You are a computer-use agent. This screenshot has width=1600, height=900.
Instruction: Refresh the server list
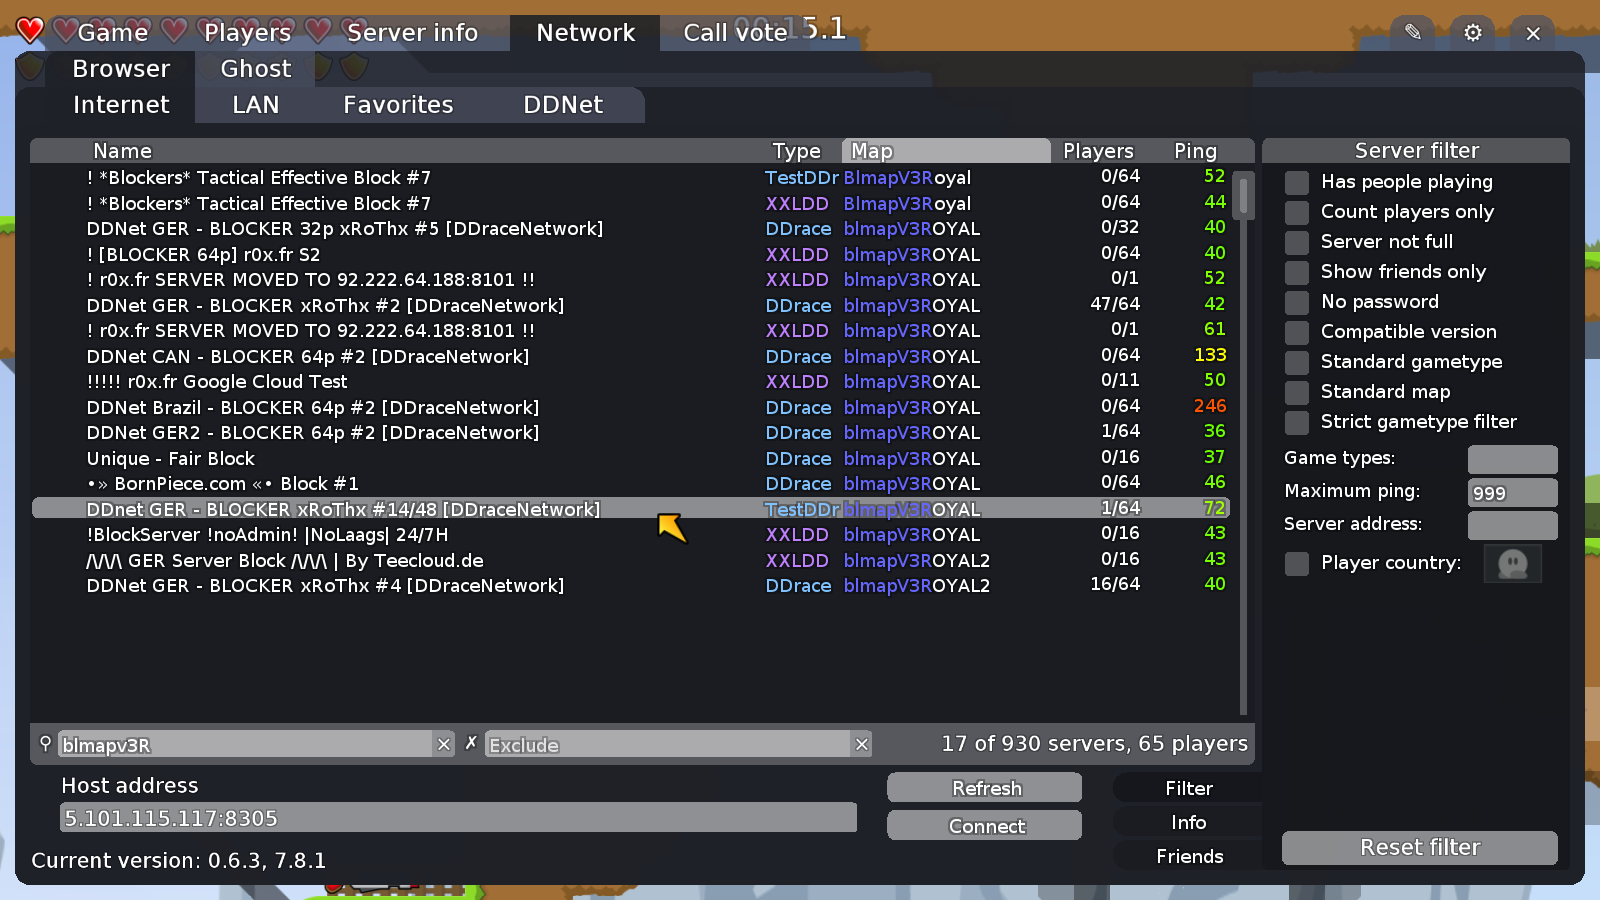click(x=984, y=788)
